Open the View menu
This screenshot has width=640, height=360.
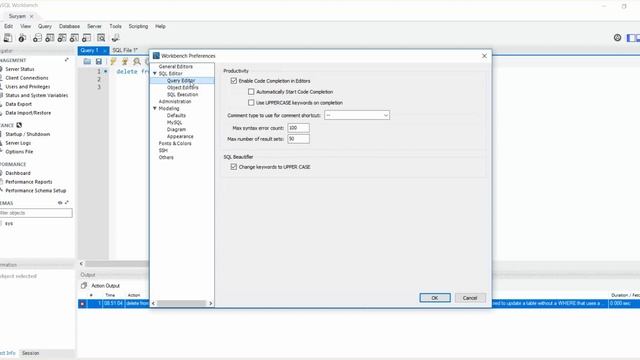coord(25,26)
